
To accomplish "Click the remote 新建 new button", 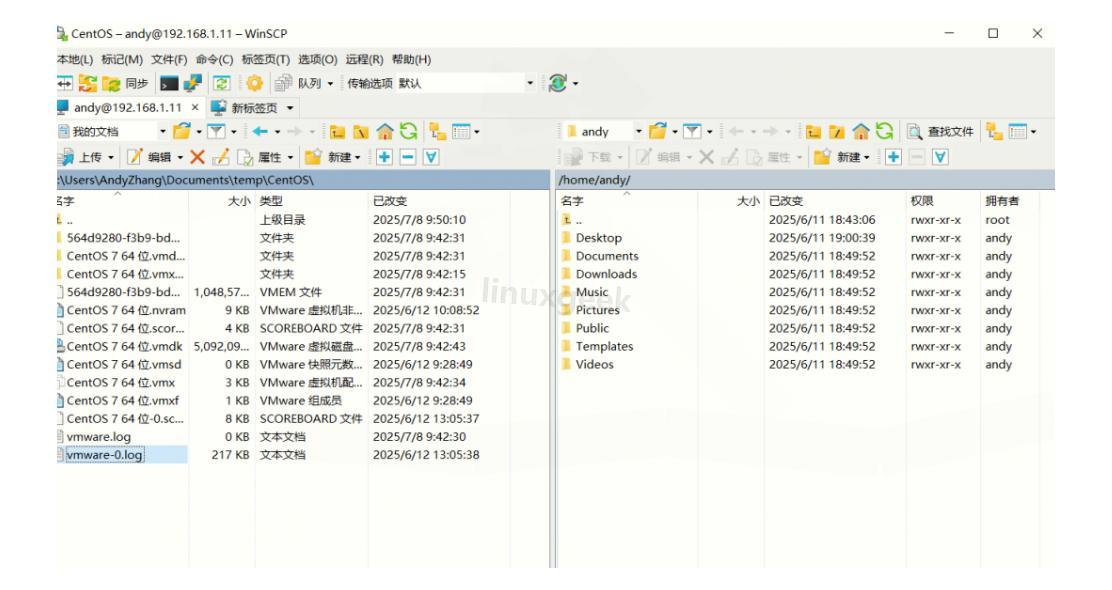I will [x=840, y=157].
